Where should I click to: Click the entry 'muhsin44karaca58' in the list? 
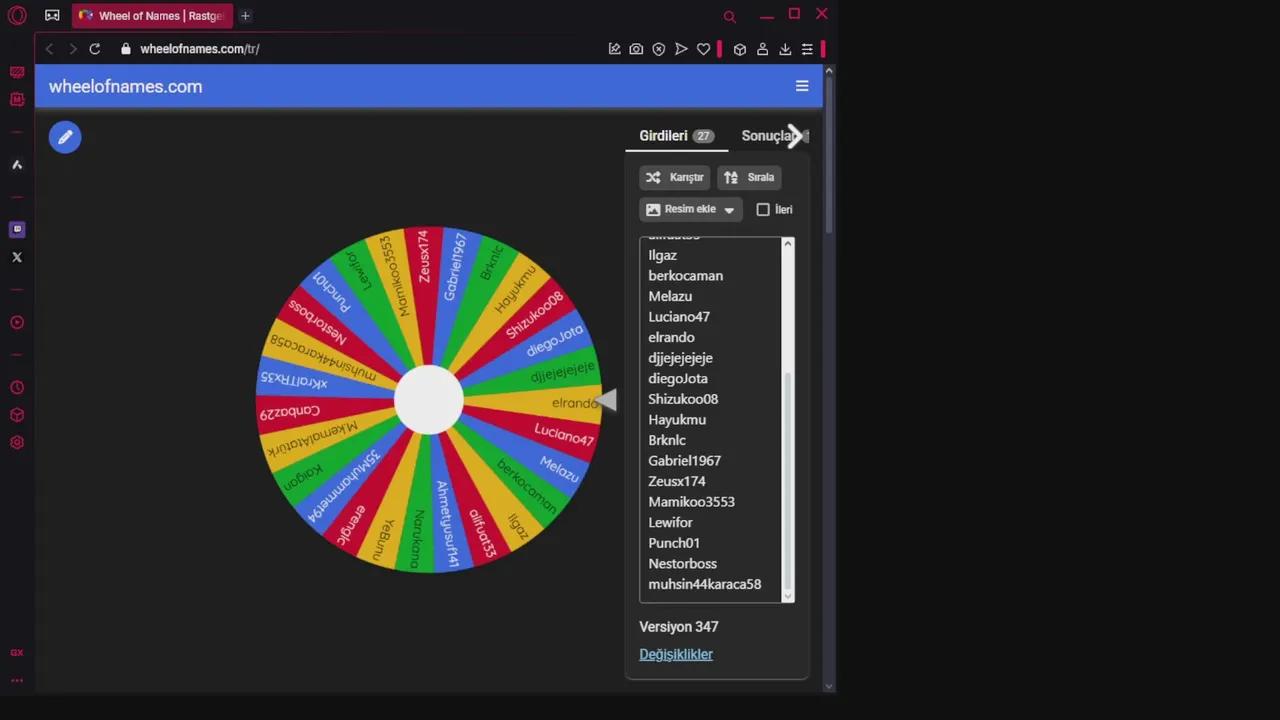[x=705, y=584]
